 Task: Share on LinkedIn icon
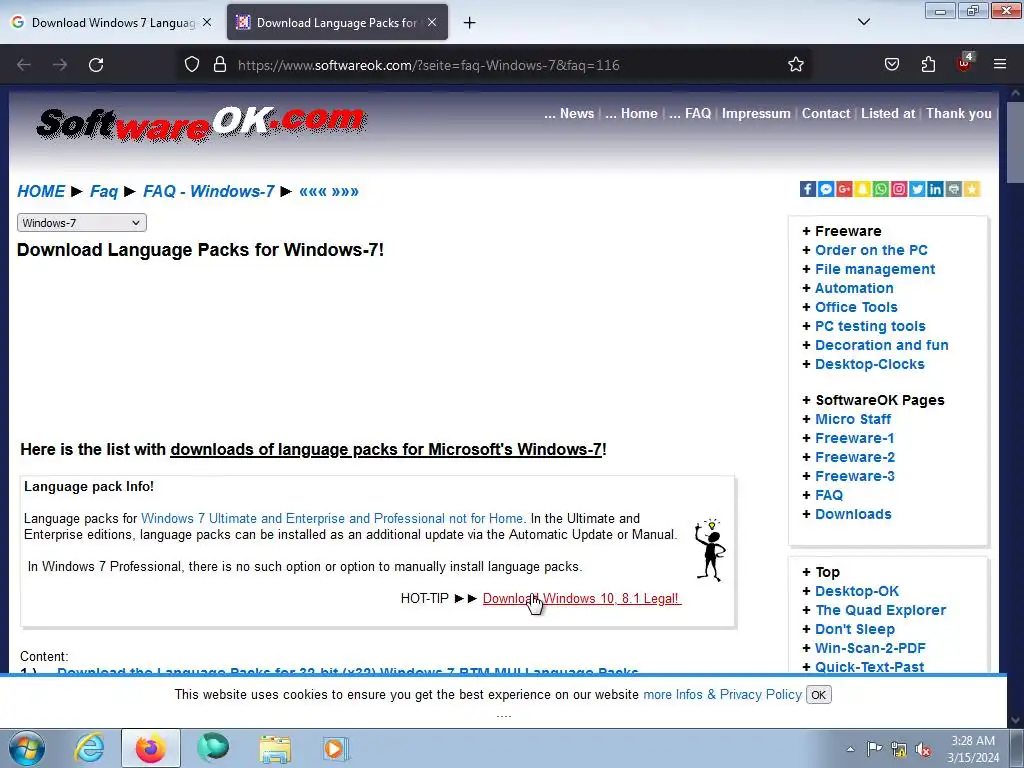tap(935, 189)
